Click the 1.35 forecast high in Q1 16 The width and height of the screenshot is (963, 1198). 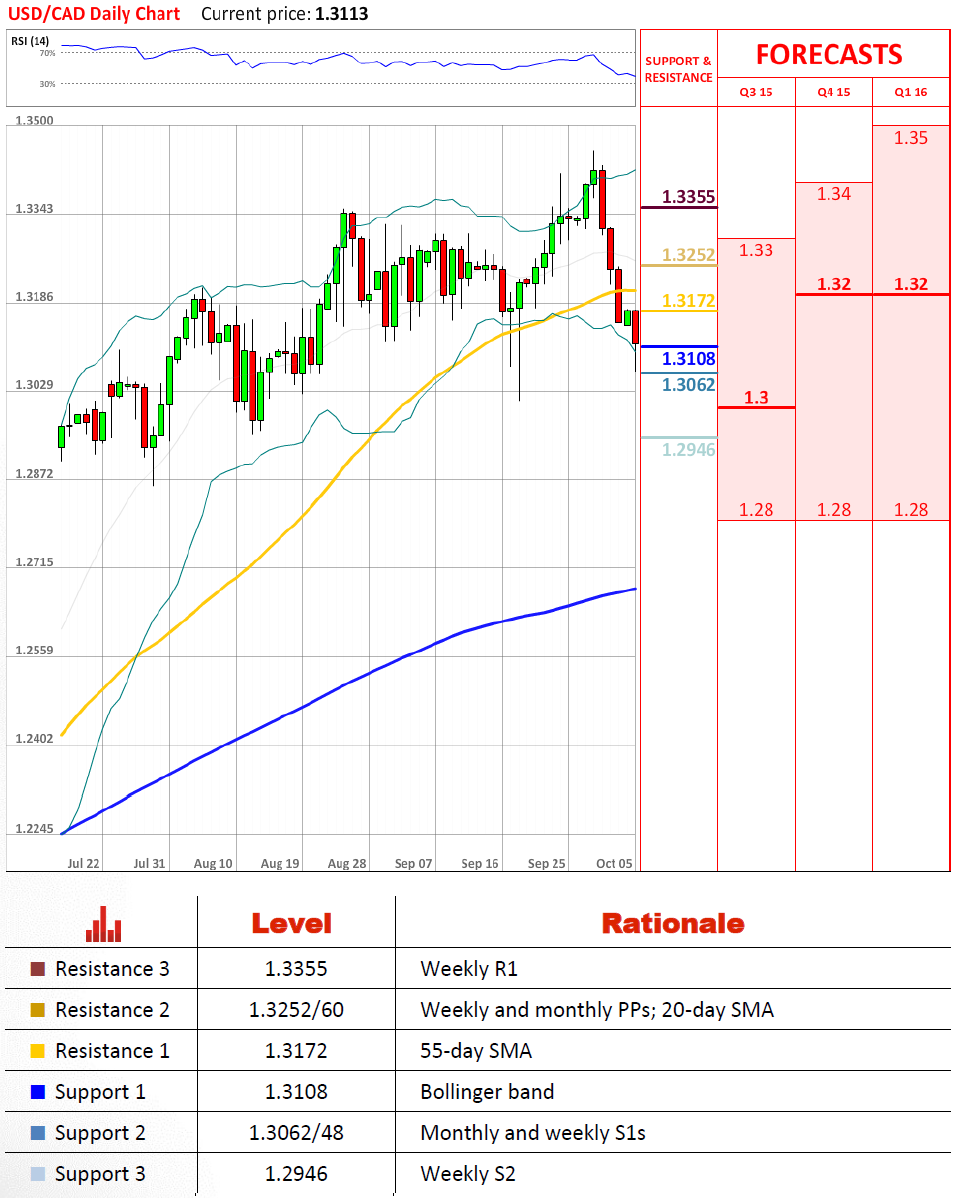(x=911, y=138)
